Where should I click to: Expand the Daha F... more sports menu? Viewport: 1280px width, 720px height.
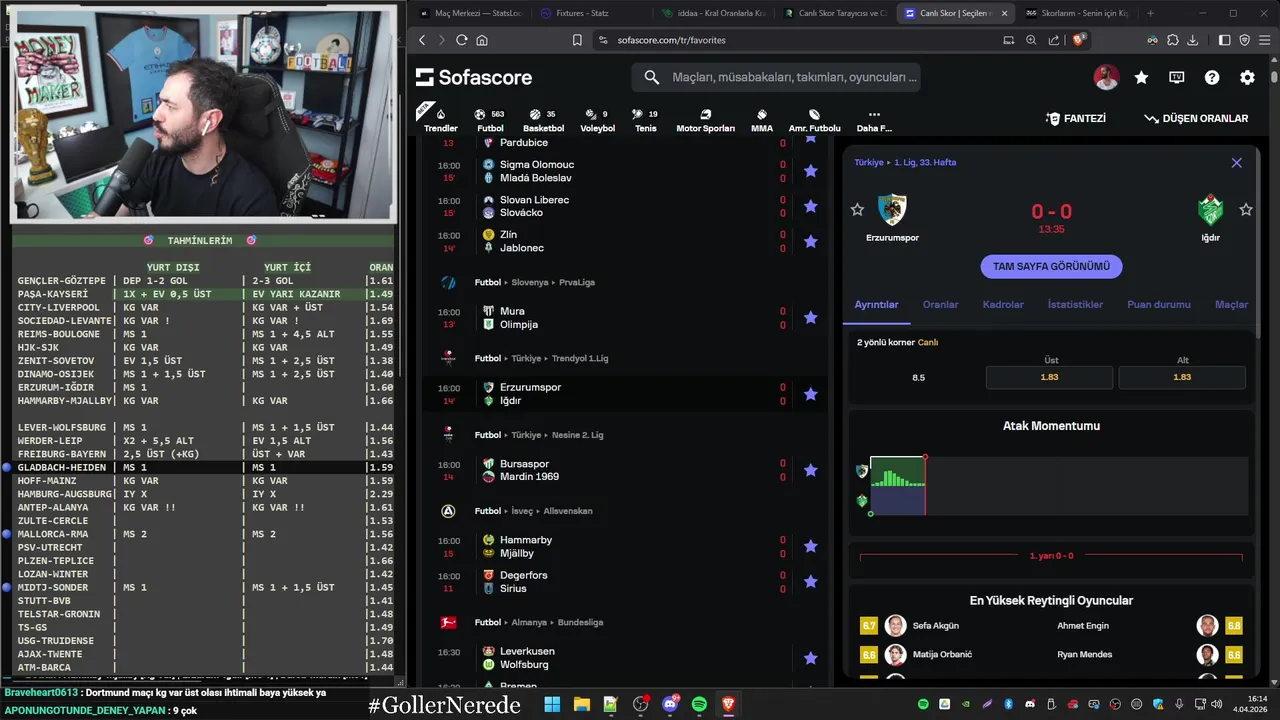(874, 120)
